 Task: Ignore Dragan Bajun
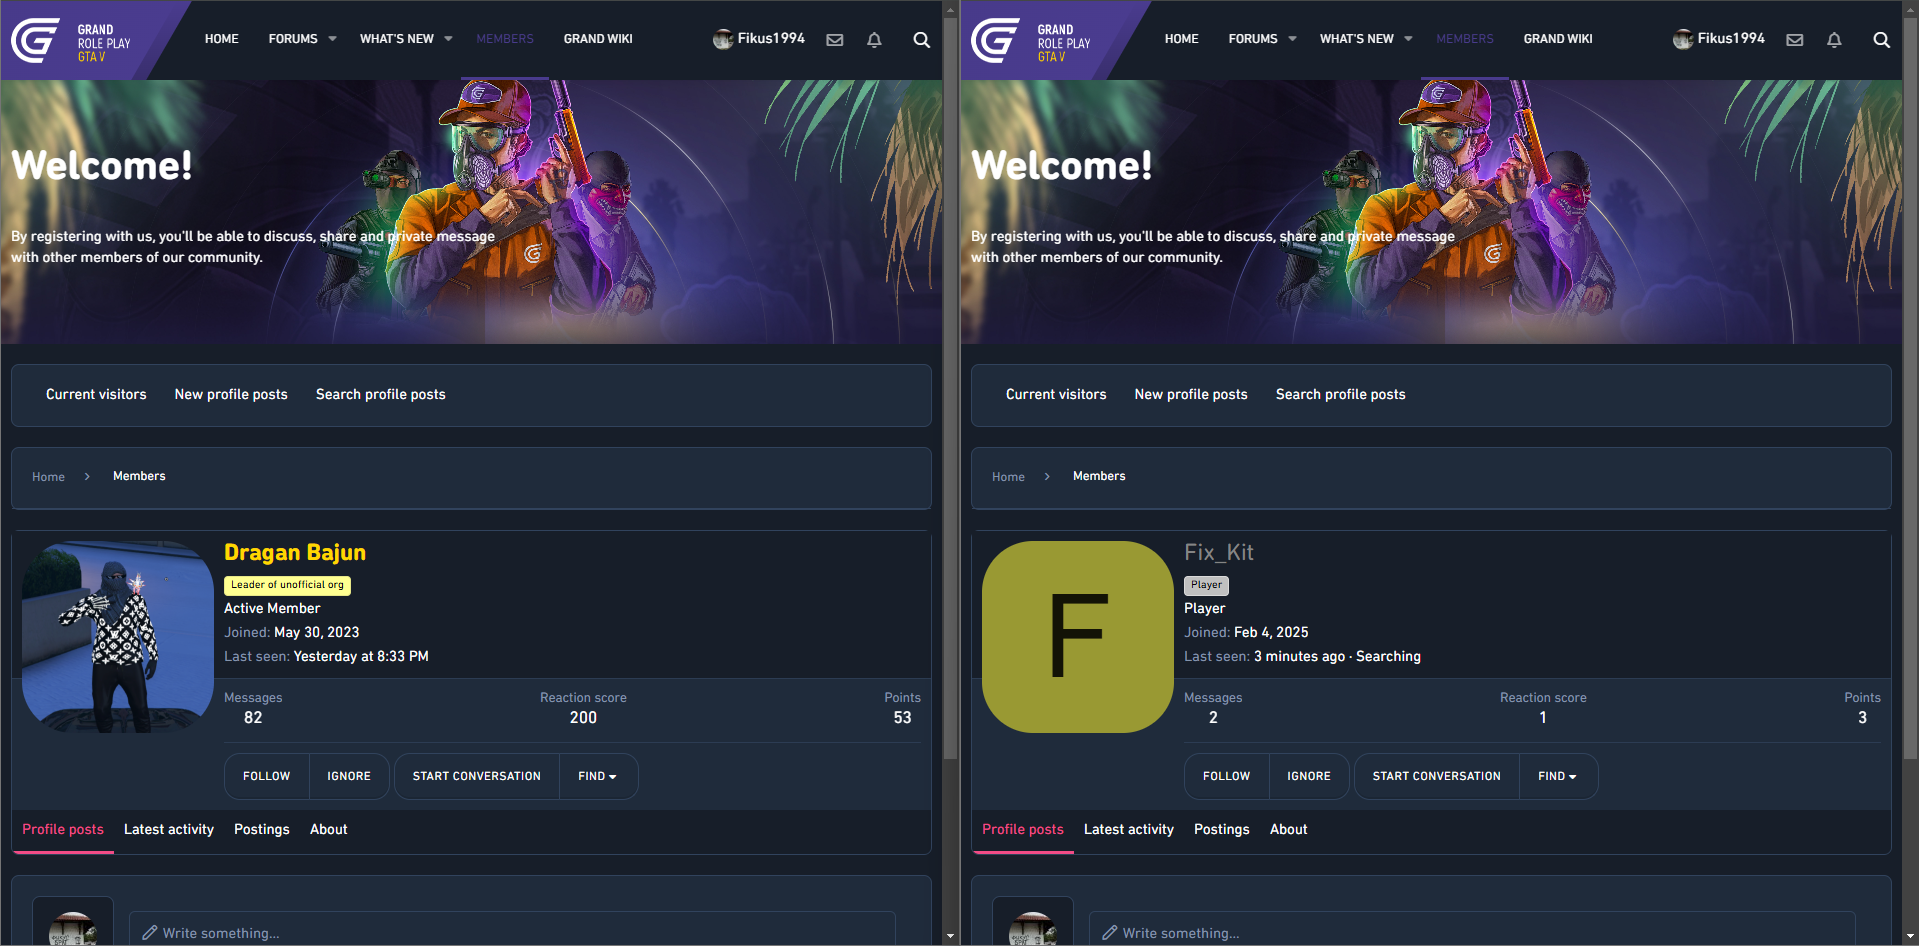point(349,776)
